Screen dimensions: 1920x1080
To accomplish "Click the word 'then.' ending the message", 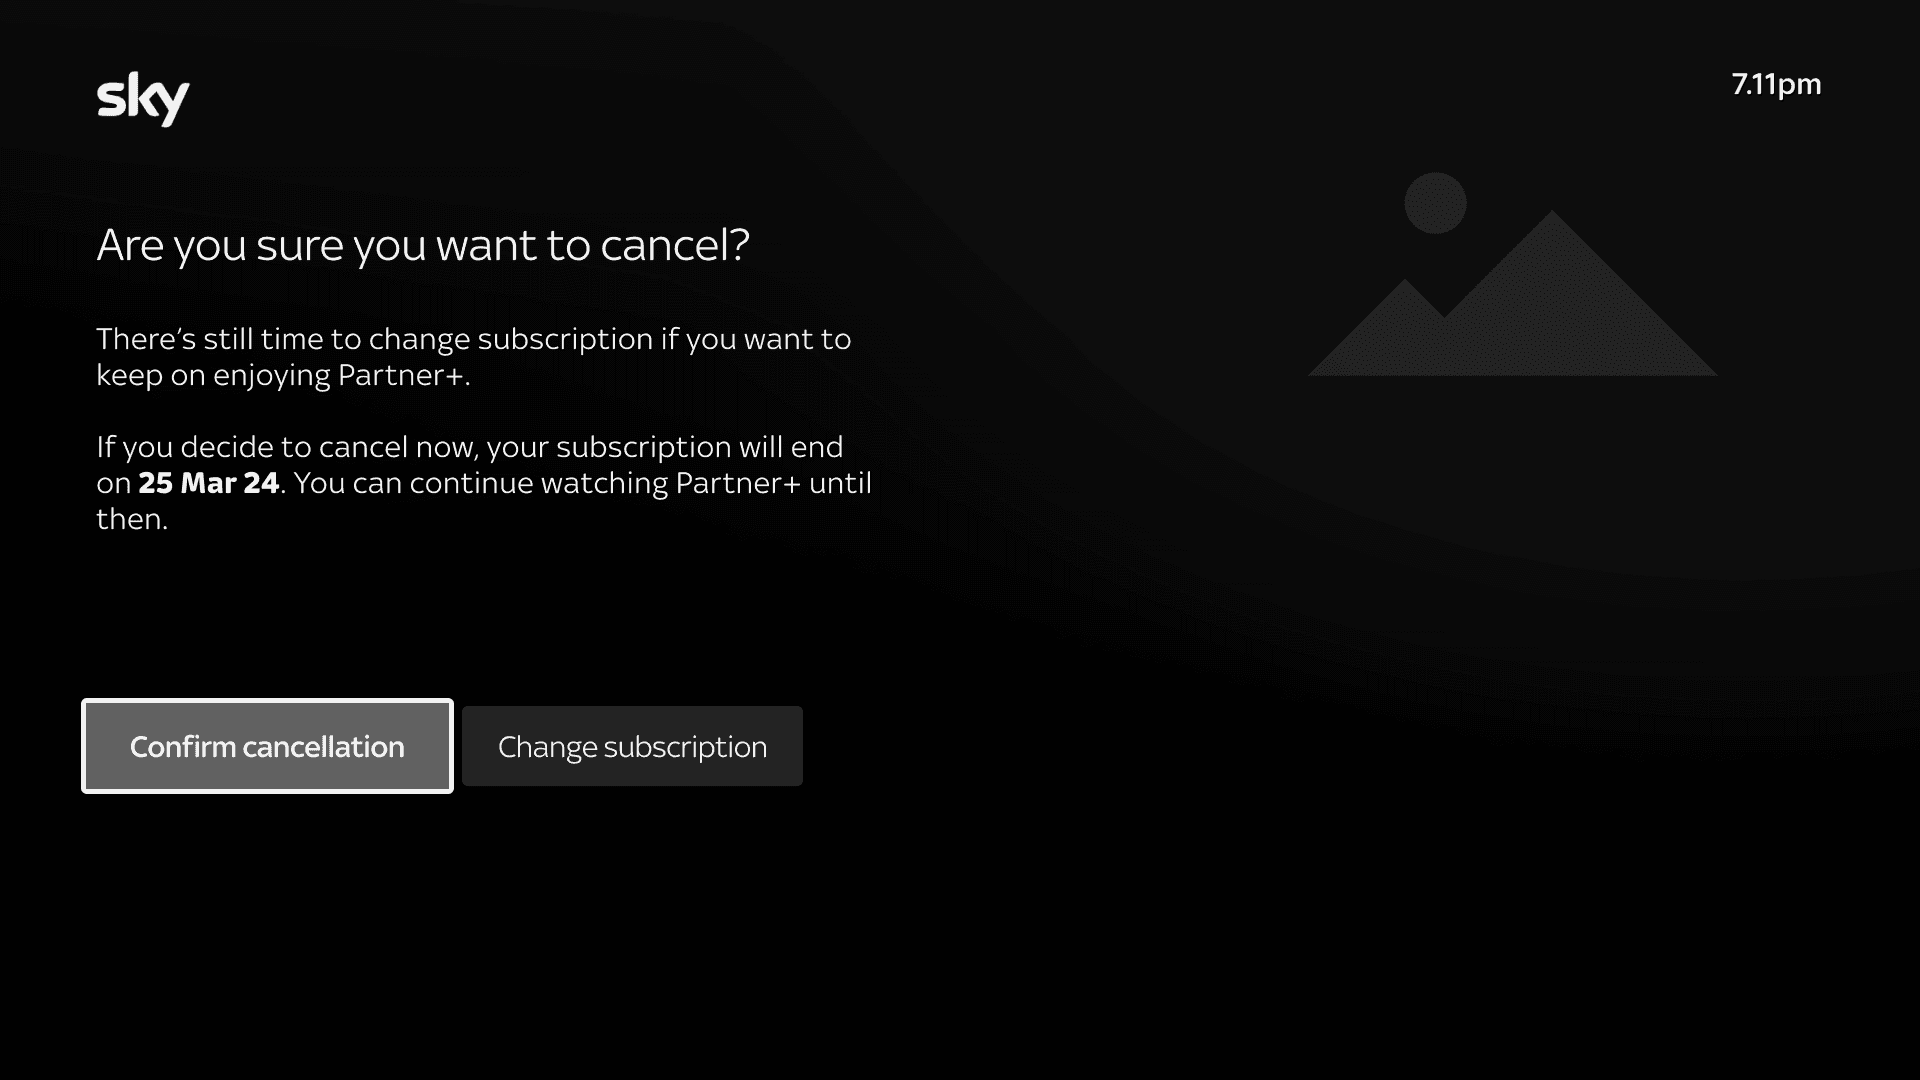I will point(132,519).
